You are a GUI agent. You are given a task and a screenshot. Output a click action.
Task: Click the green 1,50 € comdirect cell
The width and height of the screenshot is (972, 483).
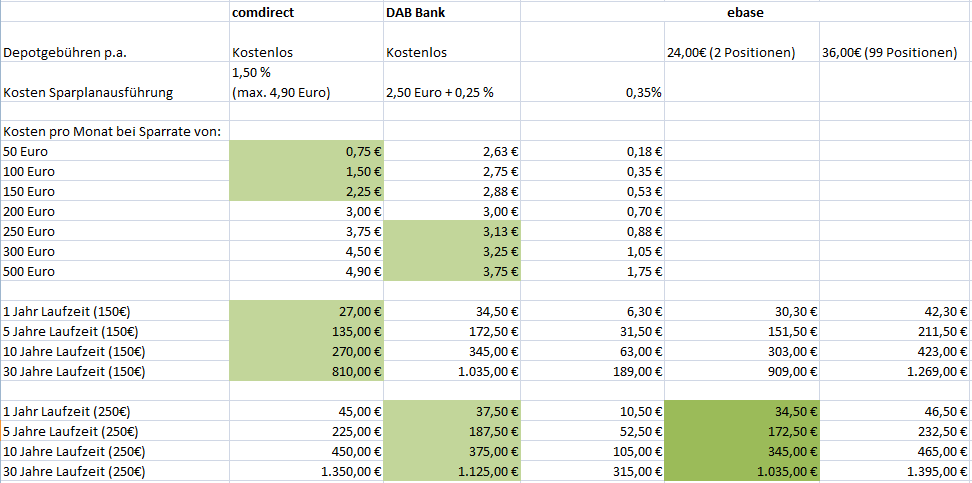(306, 171)
